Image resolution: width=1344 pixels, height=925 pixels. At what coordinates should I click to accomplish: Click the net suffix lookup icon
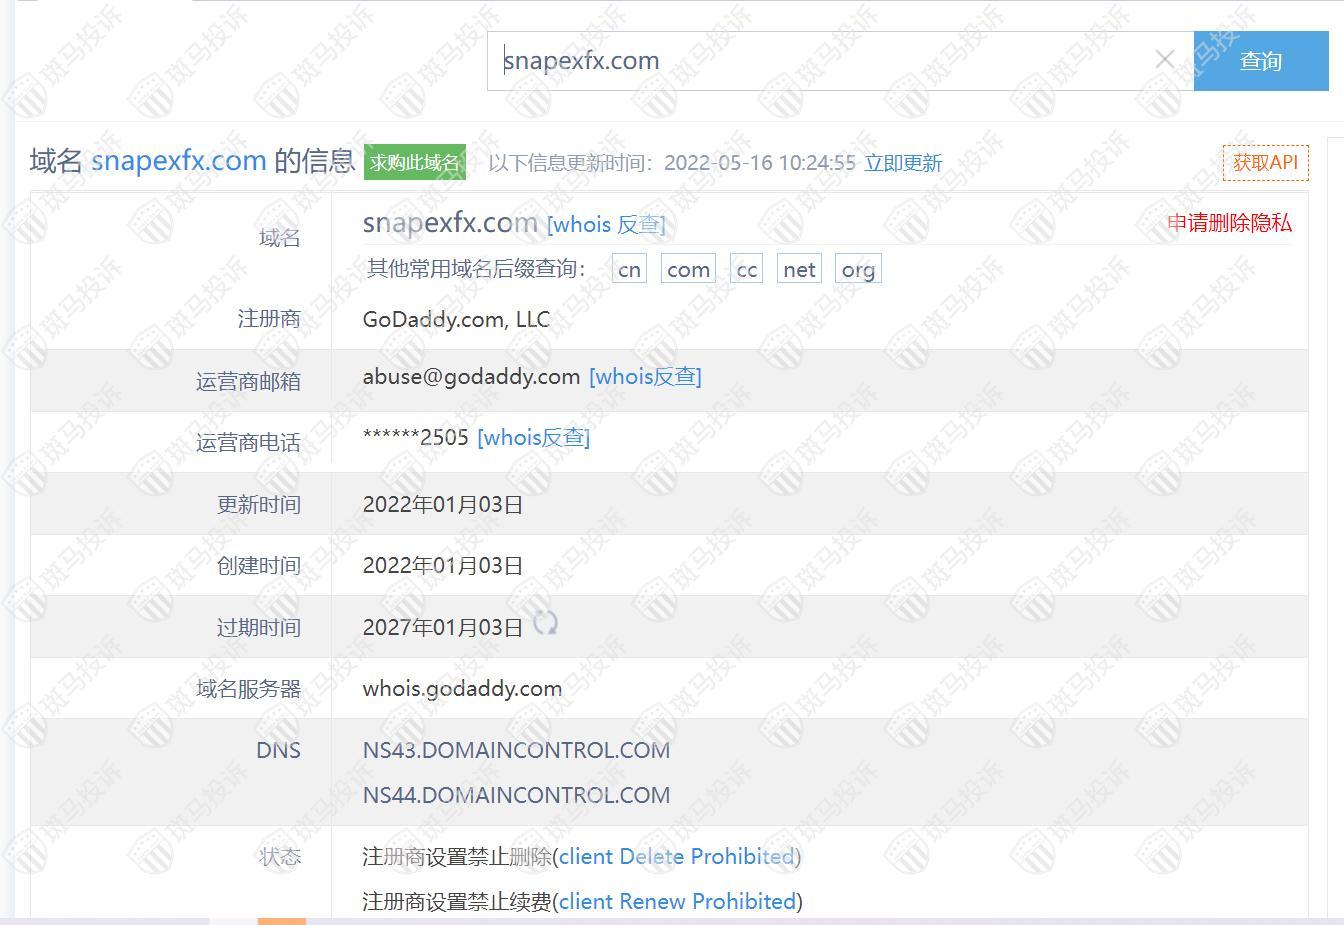tap(798, 268)
